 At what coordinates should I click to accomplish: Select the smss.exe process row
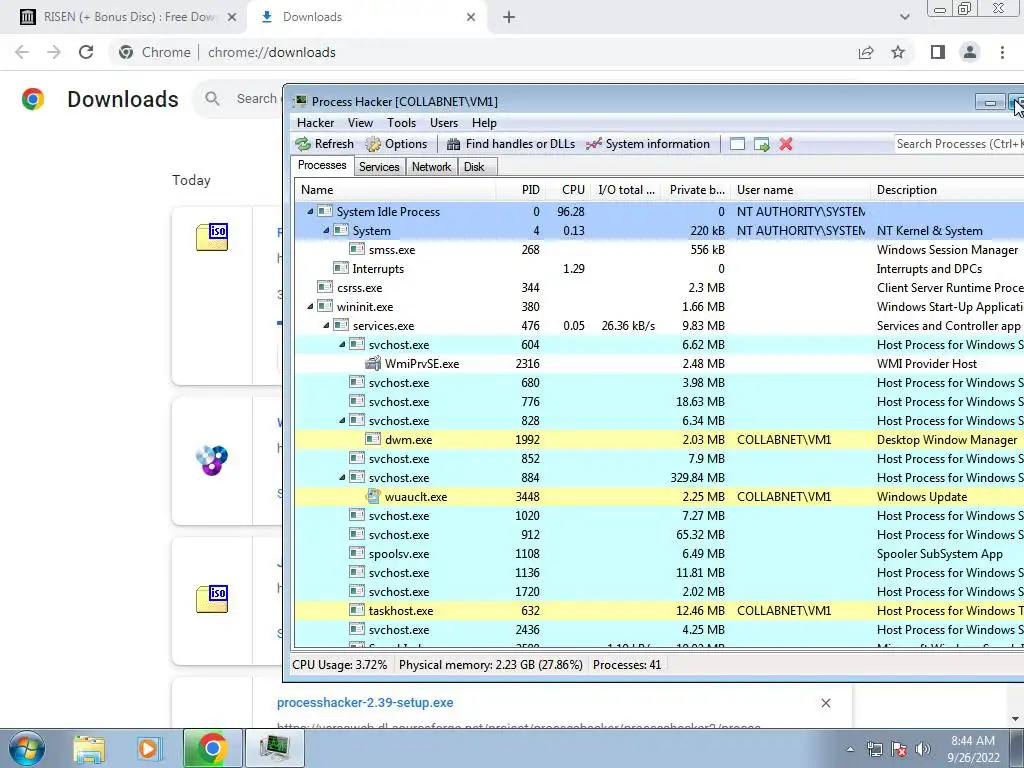[x=659, y=249]
